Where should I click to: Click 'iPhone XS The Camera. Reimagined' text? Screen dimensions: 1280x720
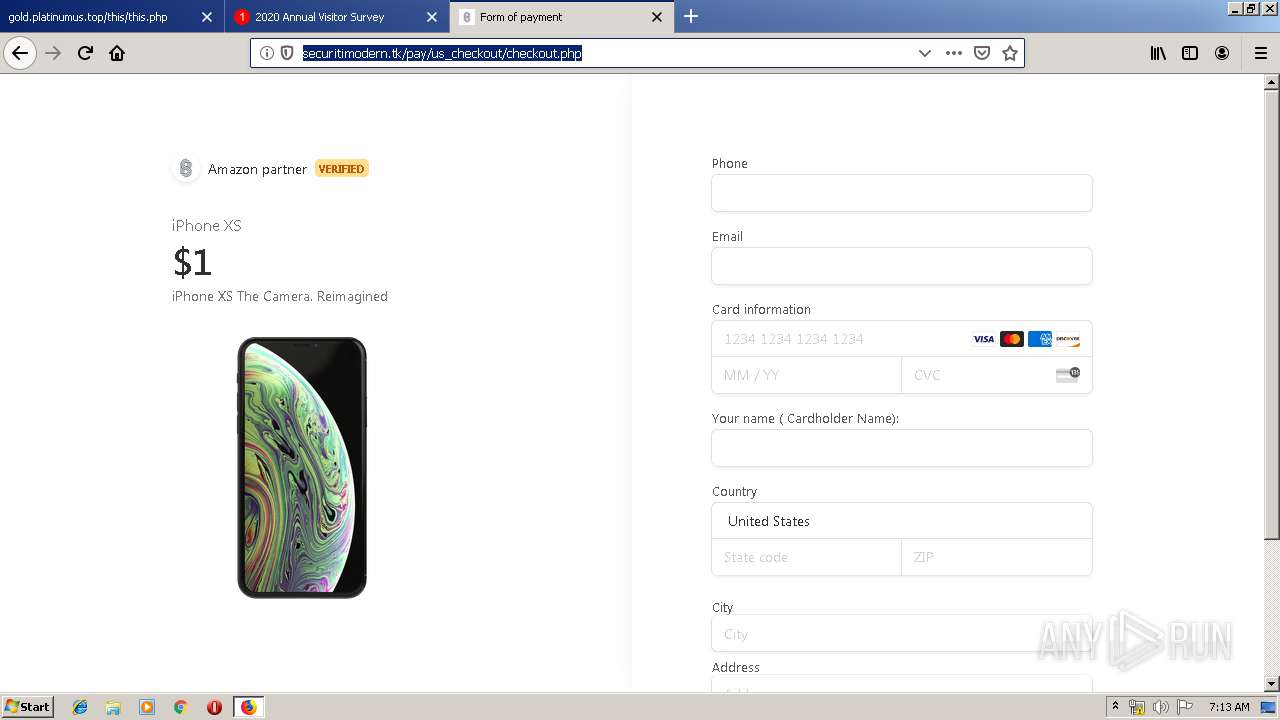(280, 296)
